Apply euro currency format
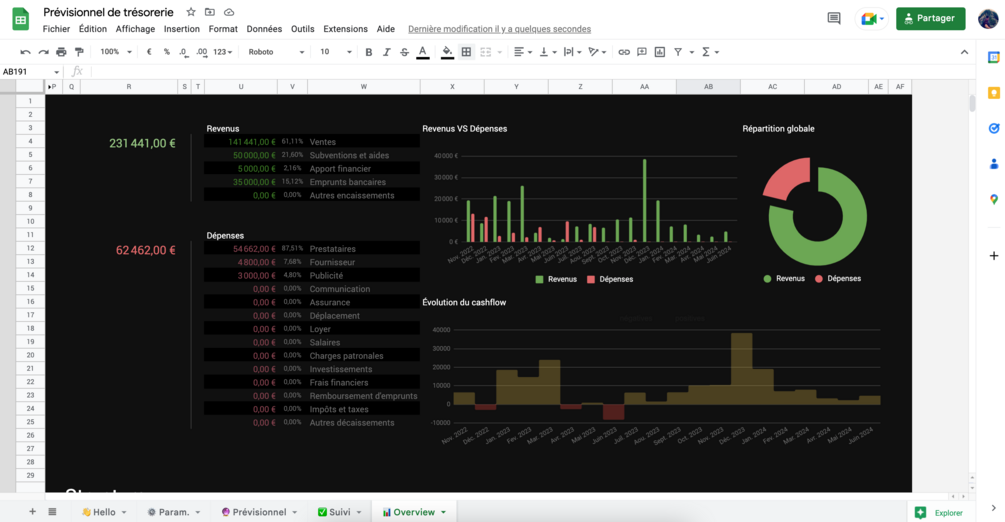This screenshot has width=1005, height=522. tap(149, 52)
